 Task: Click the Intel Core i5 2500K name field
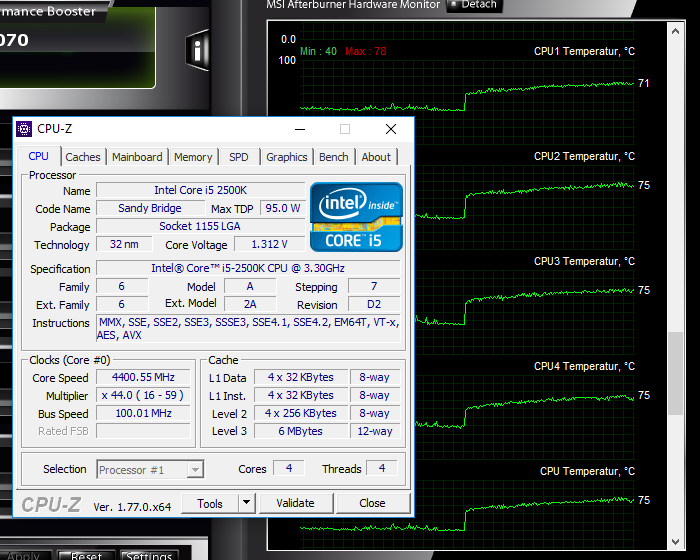[x=200, y=190]
